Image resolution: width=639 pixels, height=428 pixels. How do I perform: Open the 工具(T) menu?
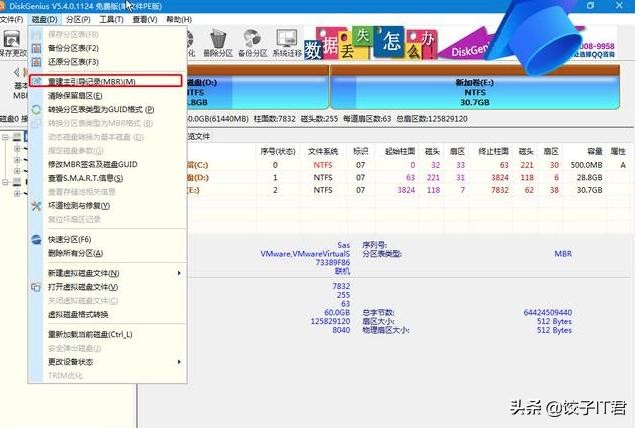[x=112, y=19]
